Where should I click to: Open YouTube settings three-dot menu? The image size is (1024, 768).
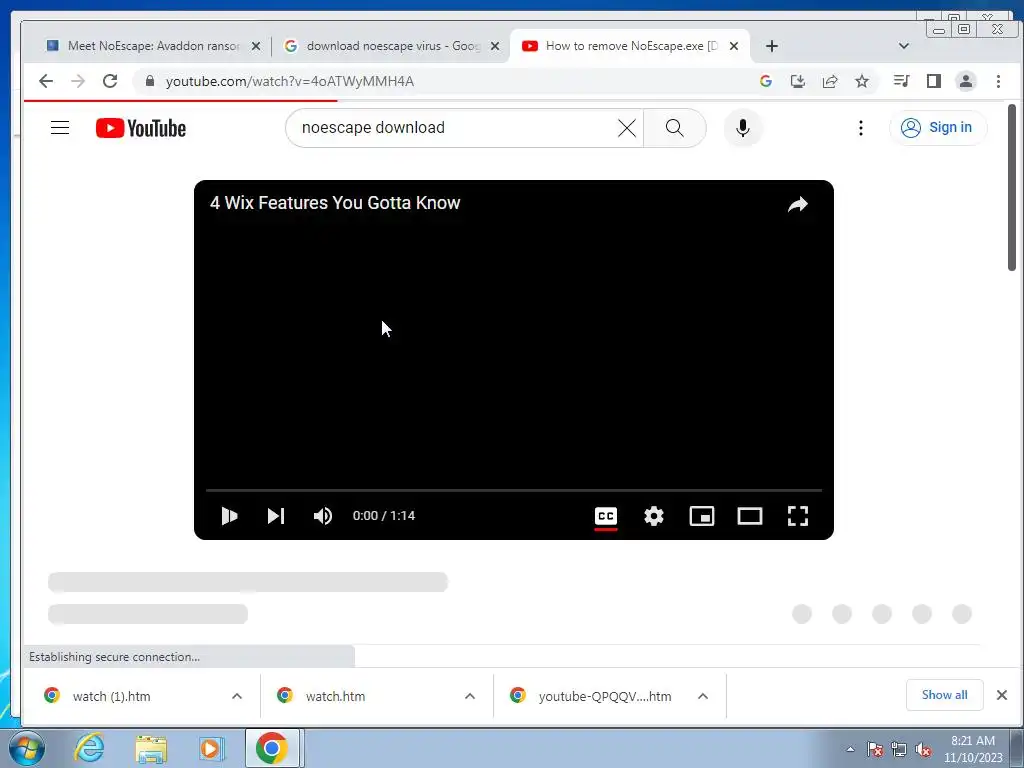pyautogui.click(x=861, y=128)
